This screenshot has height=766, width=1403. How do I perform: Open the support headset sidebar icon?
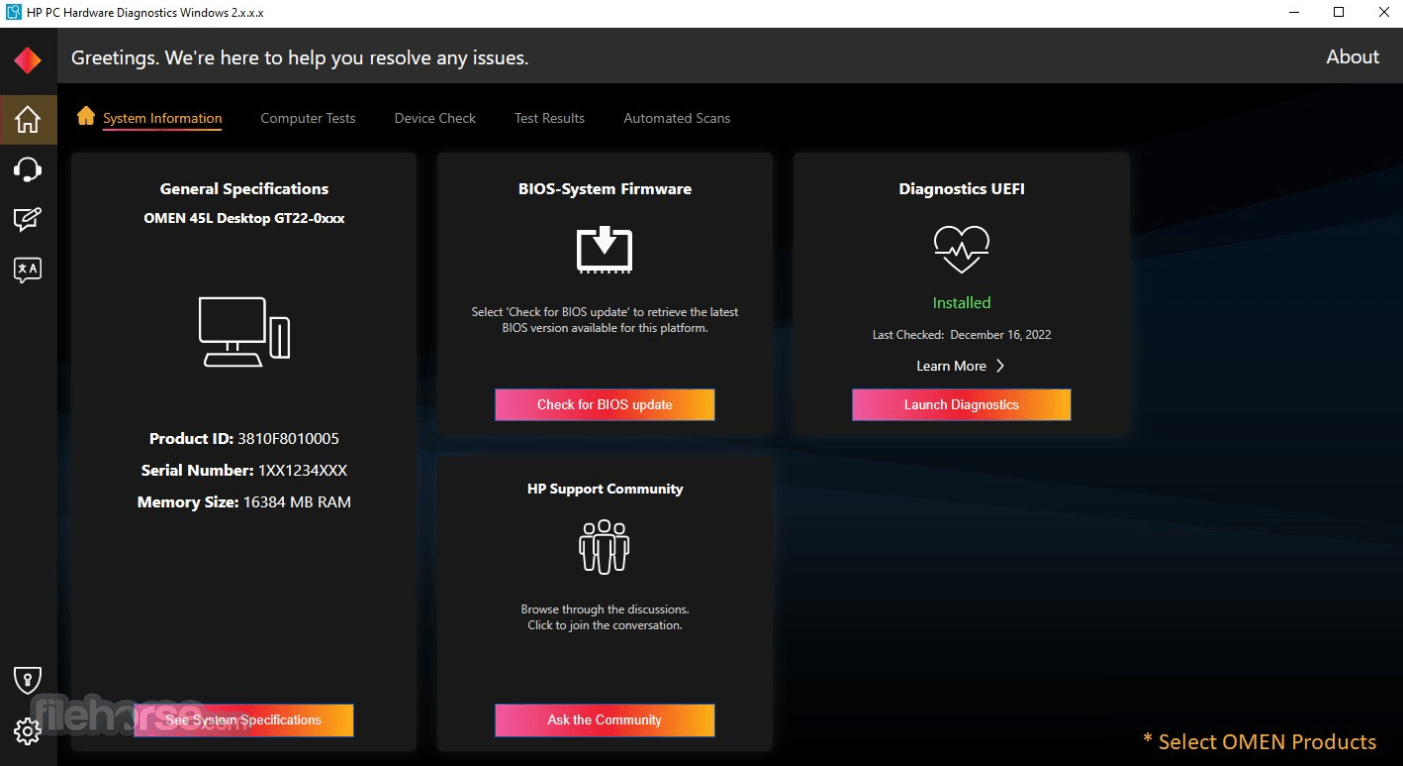pos(27,169)
